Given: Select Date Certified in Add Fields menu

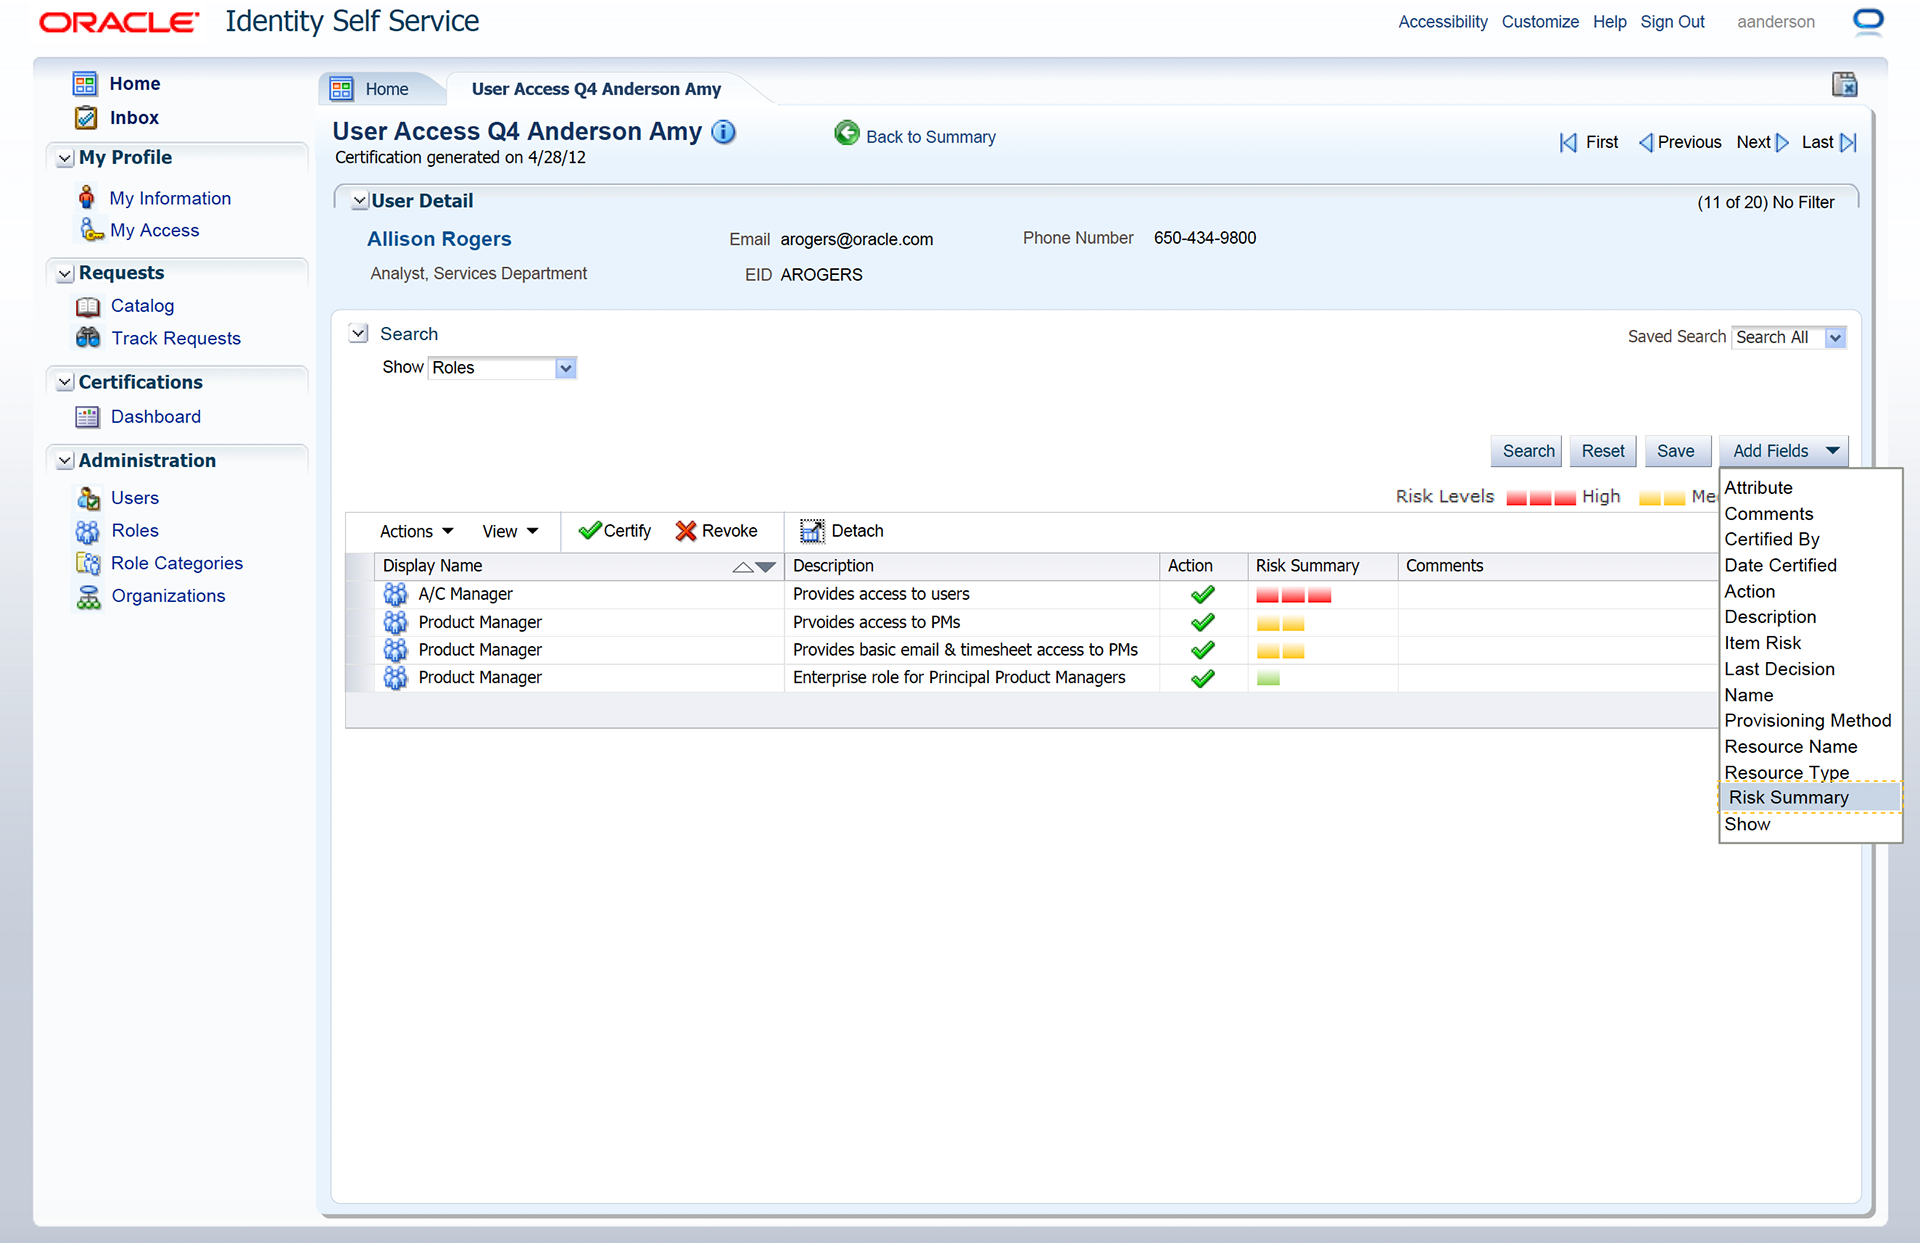Looking at the screenshot, I should (x=1780, y=565).
